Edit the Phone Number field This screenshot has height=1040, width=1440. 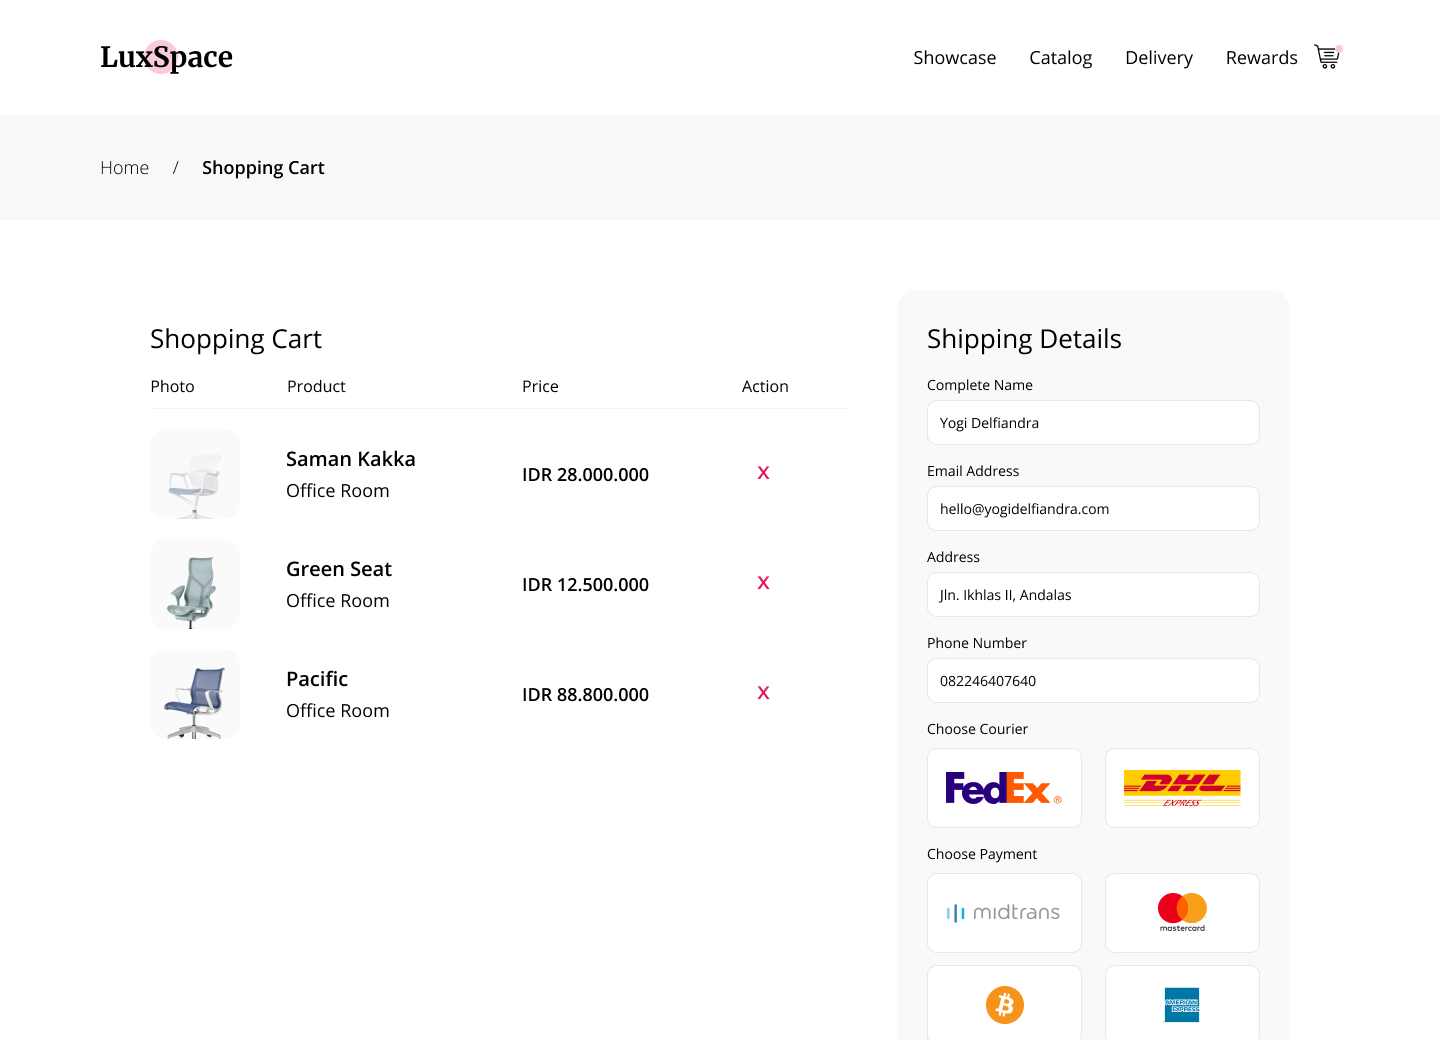tap(1093, 681)
